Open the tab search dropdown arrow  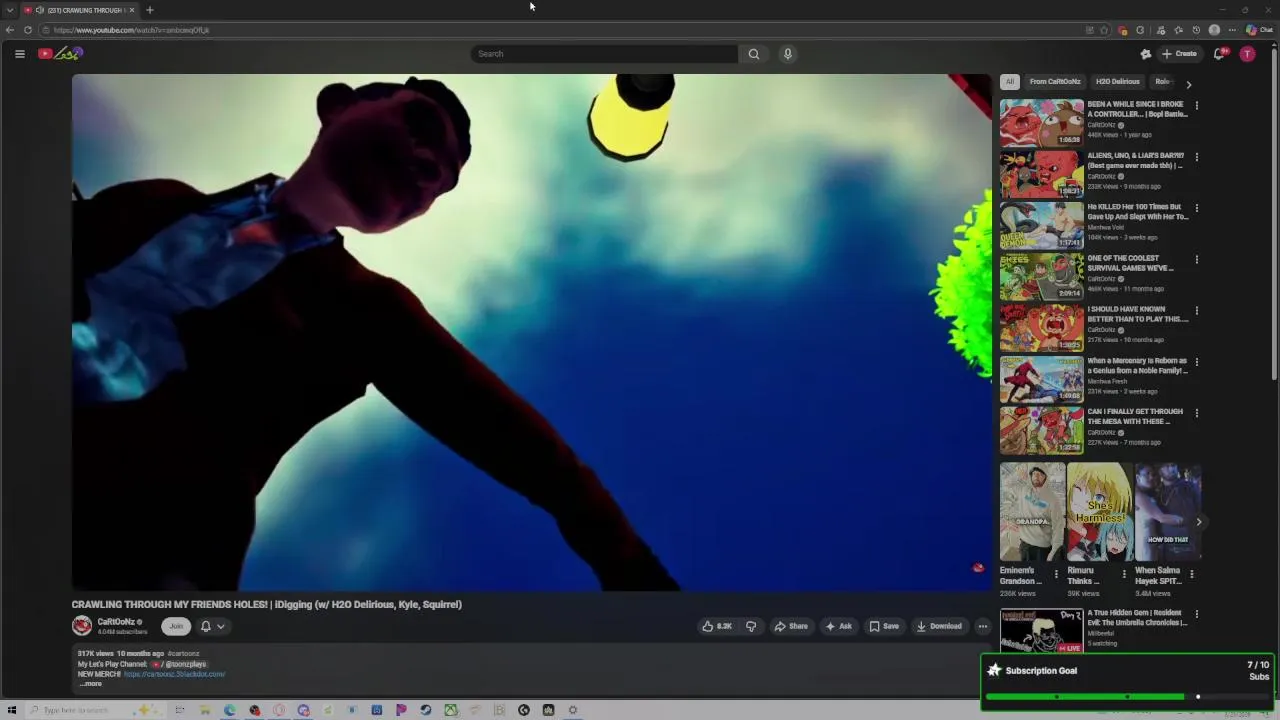tap(10, 10)
